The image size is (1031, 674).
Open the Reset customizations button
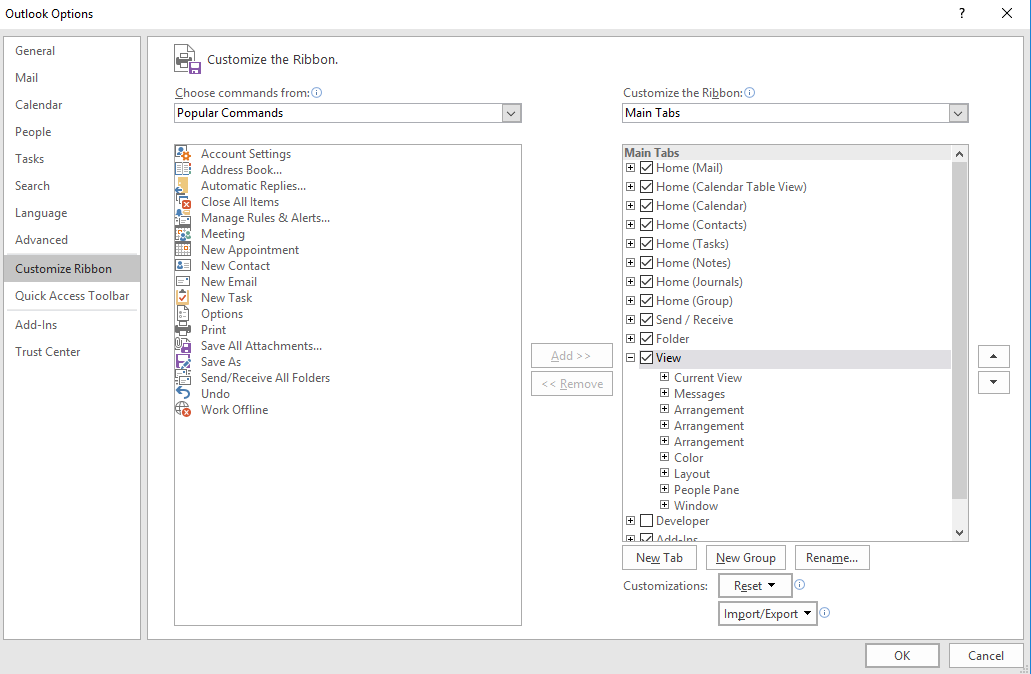[x=755, y=585]
